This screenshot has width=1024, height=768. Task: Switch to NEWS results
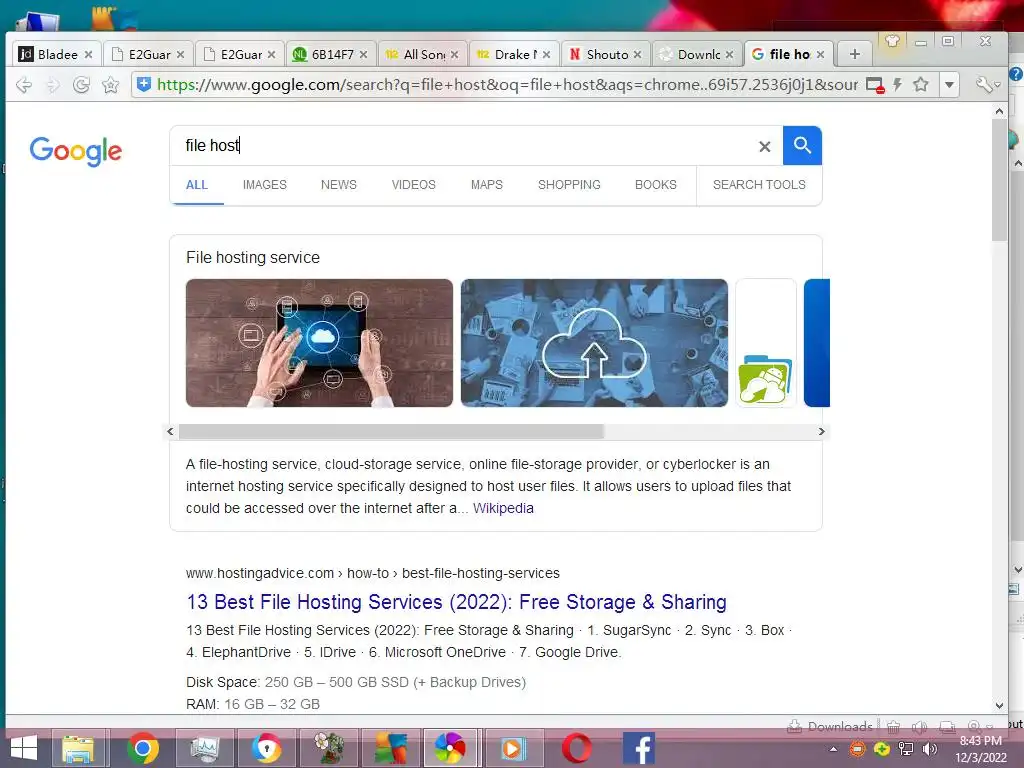click(338, 185)
